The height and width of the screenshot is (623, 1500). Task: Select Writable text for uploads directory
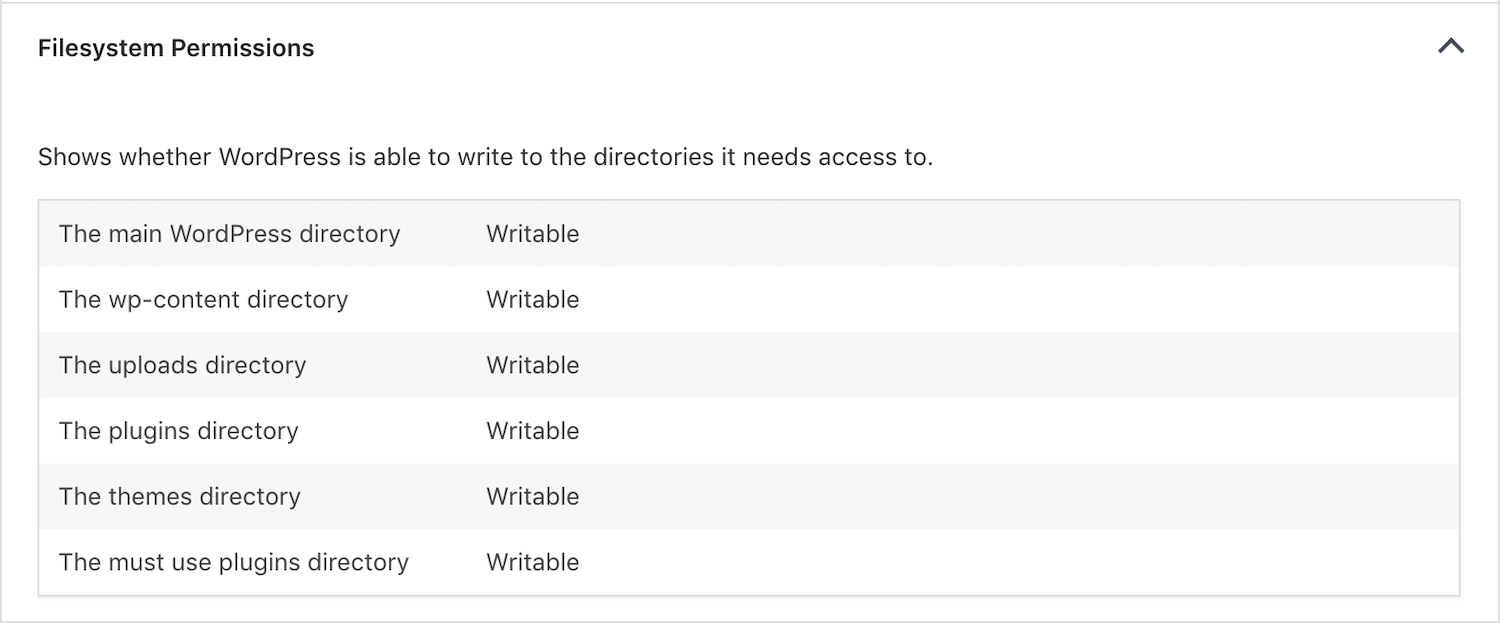(x=532, y=365)
